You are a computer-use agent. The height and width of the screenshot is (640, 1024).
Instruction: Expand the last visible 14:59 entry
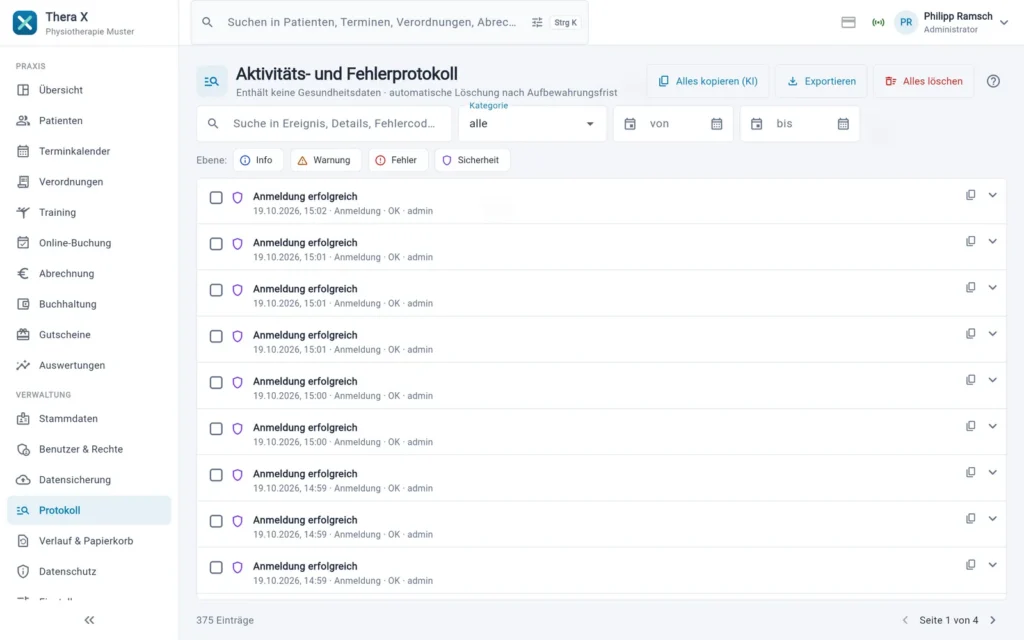[x=993, y=564]
